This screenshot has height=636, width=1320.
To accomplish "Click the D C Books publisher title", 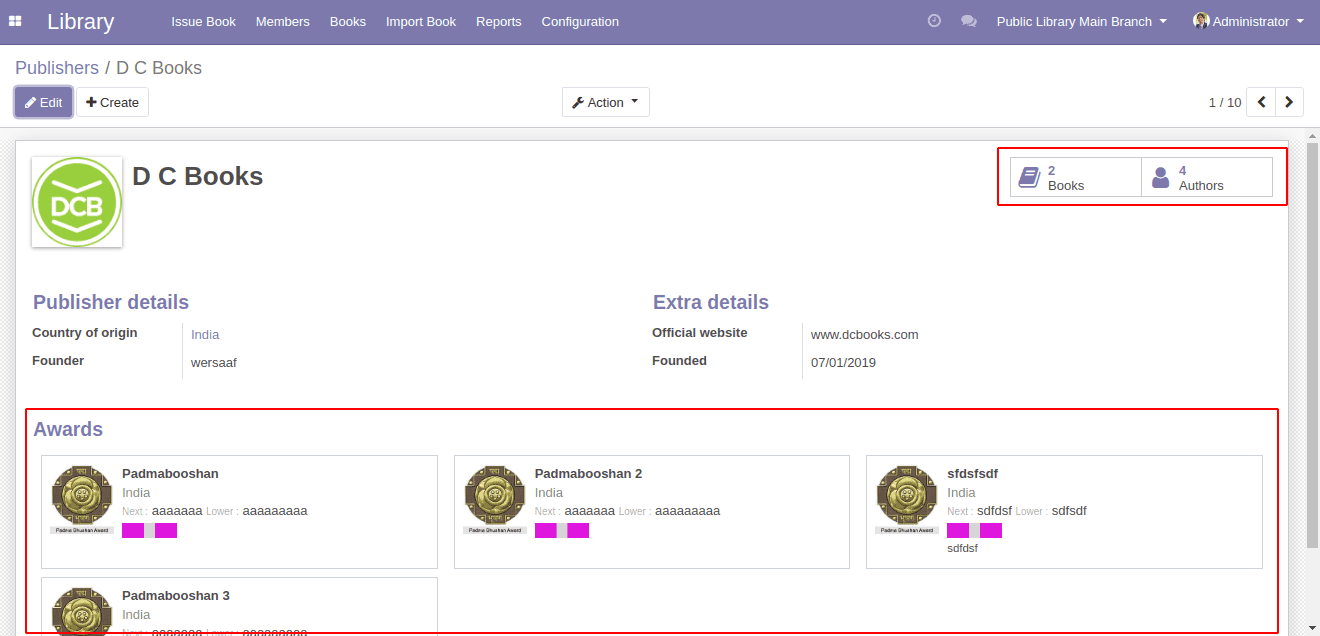I will click(x=198, y=176).
